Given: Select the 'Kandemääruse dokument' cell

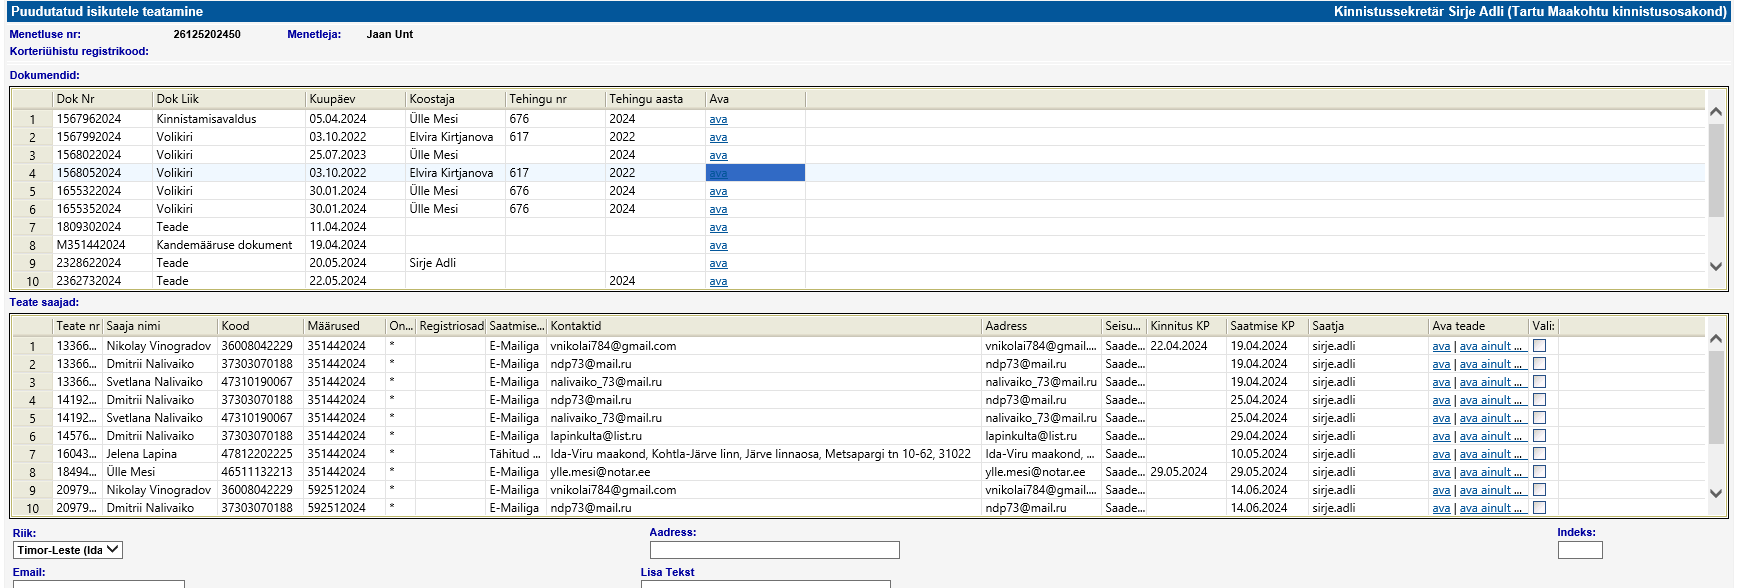Looking at the screenshot, I should coord(229,245).
